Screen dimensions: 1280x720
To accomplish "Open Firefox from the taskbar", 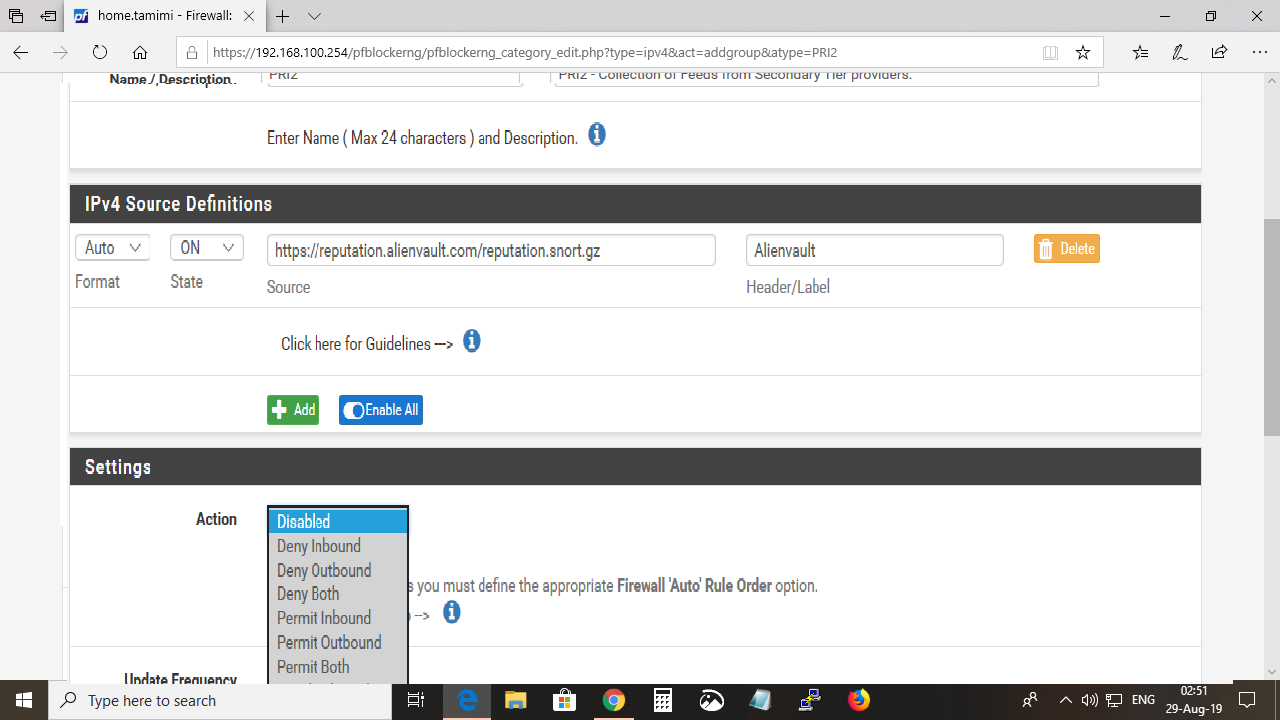I will pos(859,700).
